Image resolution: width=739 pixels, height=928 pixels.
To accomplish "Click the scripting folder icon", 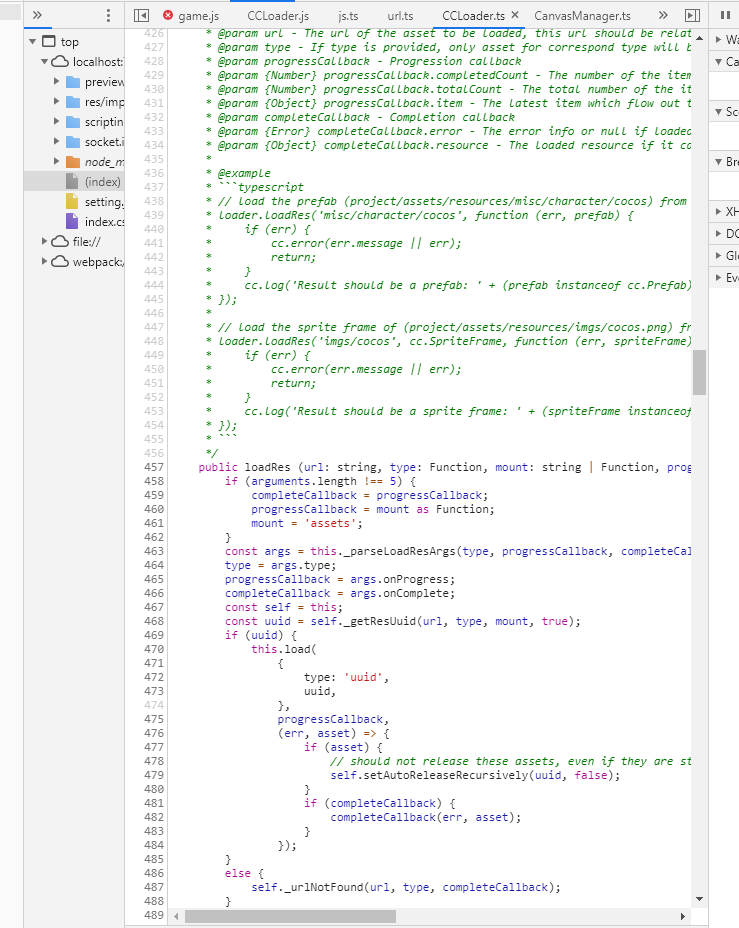I will pyautogui.click(x=73, y=122).
